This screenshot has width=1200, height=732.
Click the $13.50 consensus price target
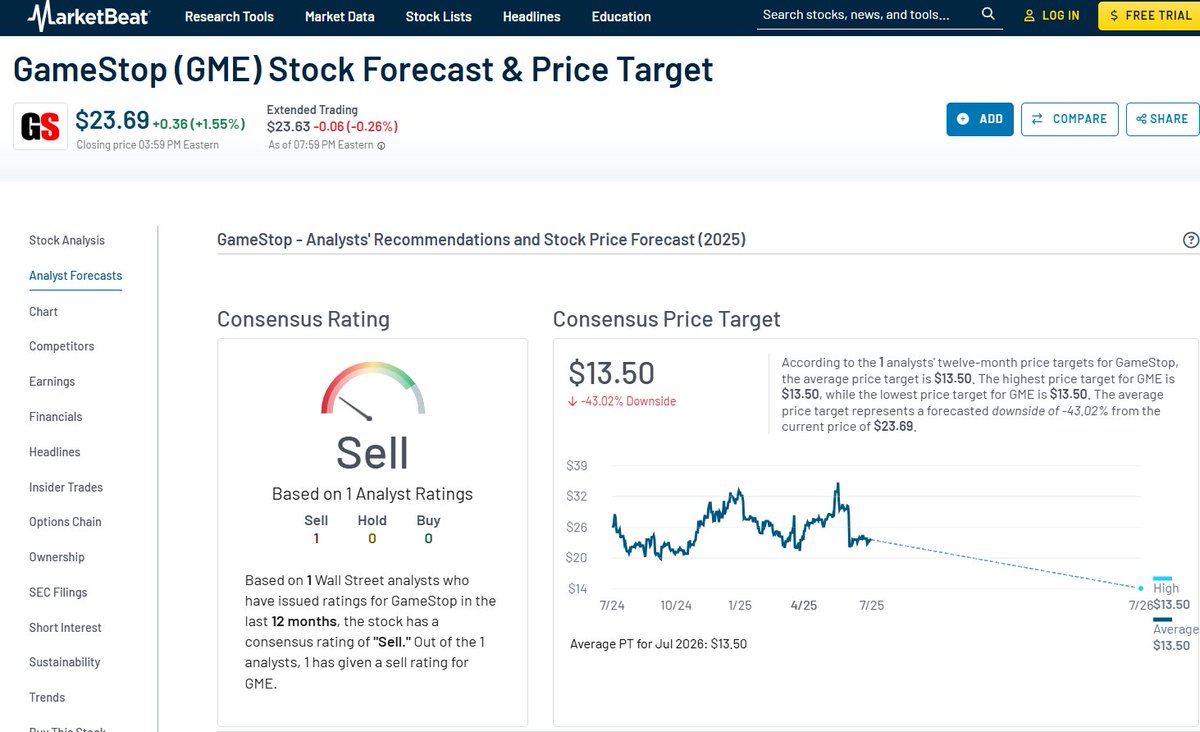point(611,373)
